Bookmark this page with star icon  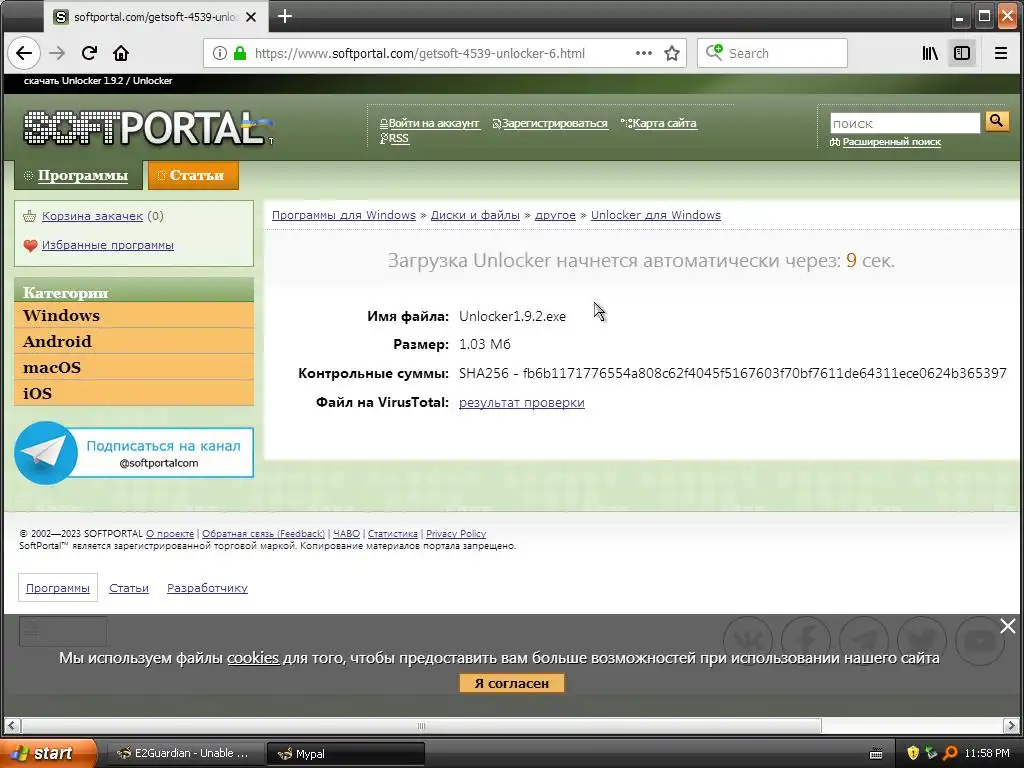pyautogui.click(x=671, y=53)
